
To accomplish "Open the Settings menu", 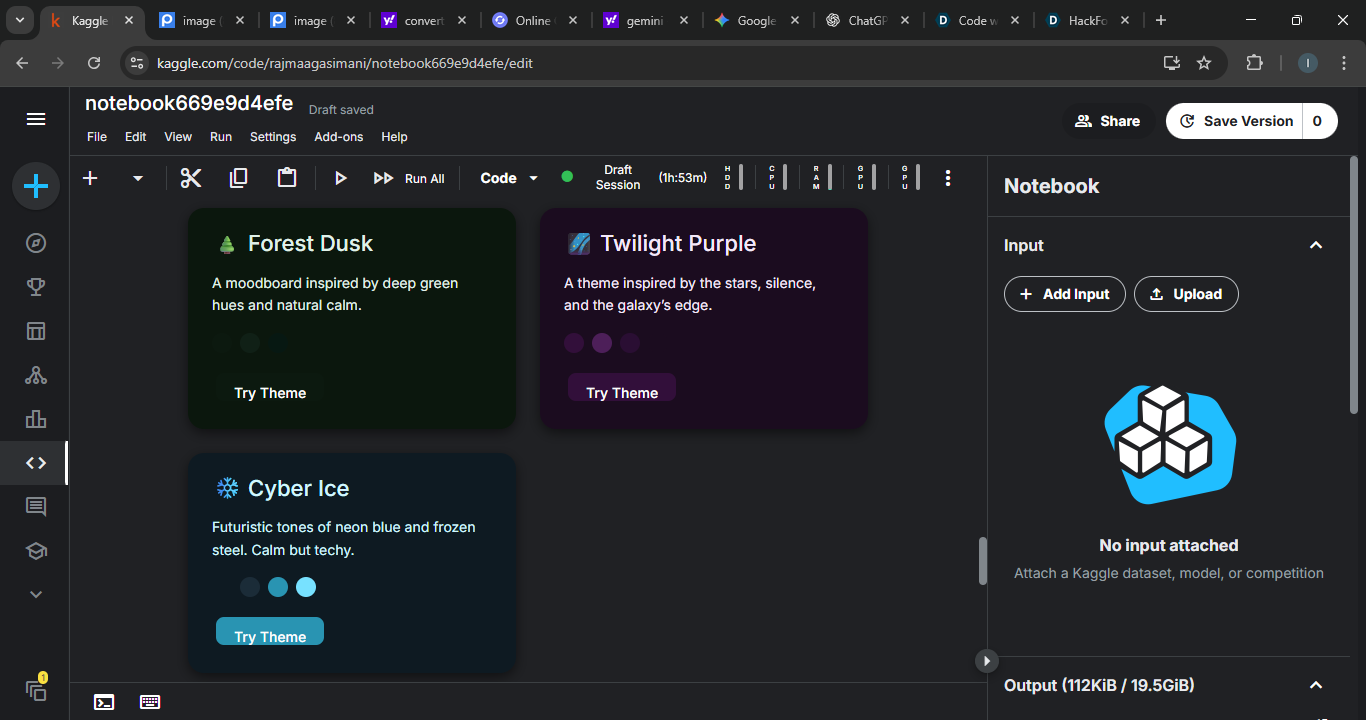I will (273, 137).
